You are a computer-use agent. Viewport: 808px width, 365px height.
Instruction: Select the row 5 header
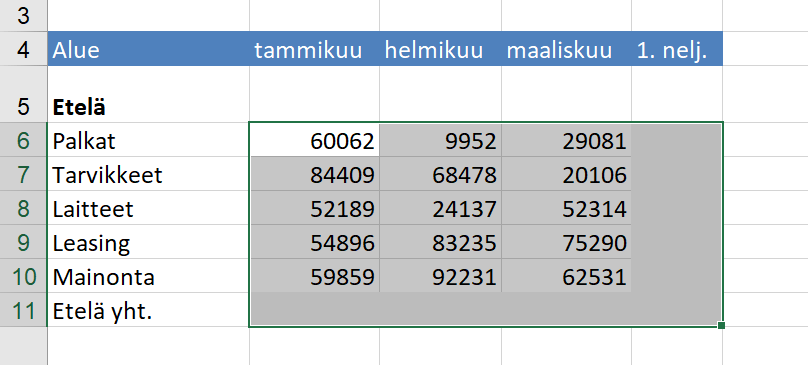coord(24,94)
